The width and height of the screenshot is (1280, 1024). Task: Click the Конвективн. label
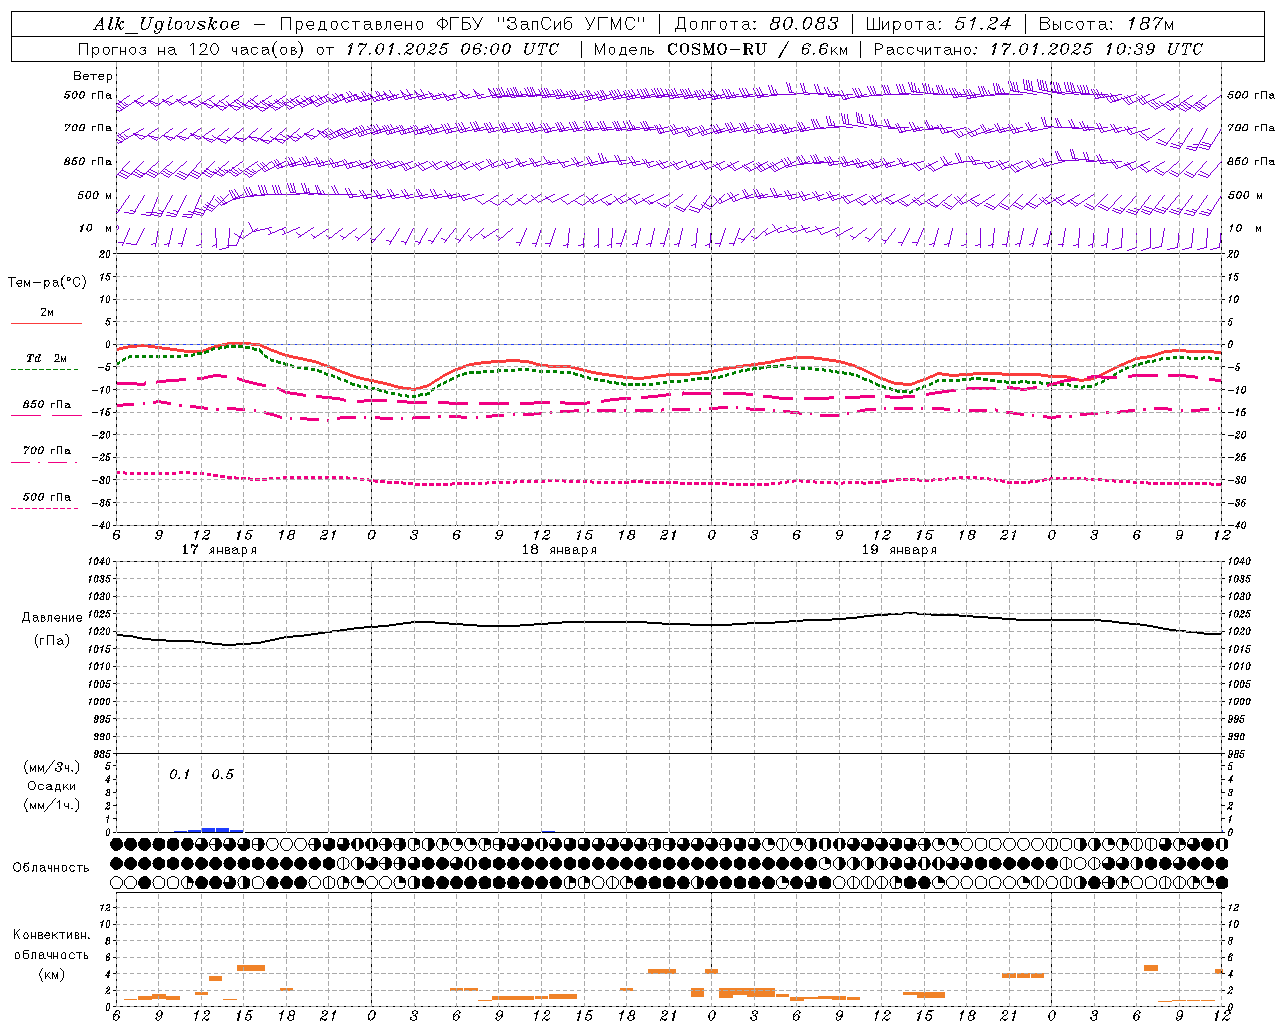click(x=51, y=935)
